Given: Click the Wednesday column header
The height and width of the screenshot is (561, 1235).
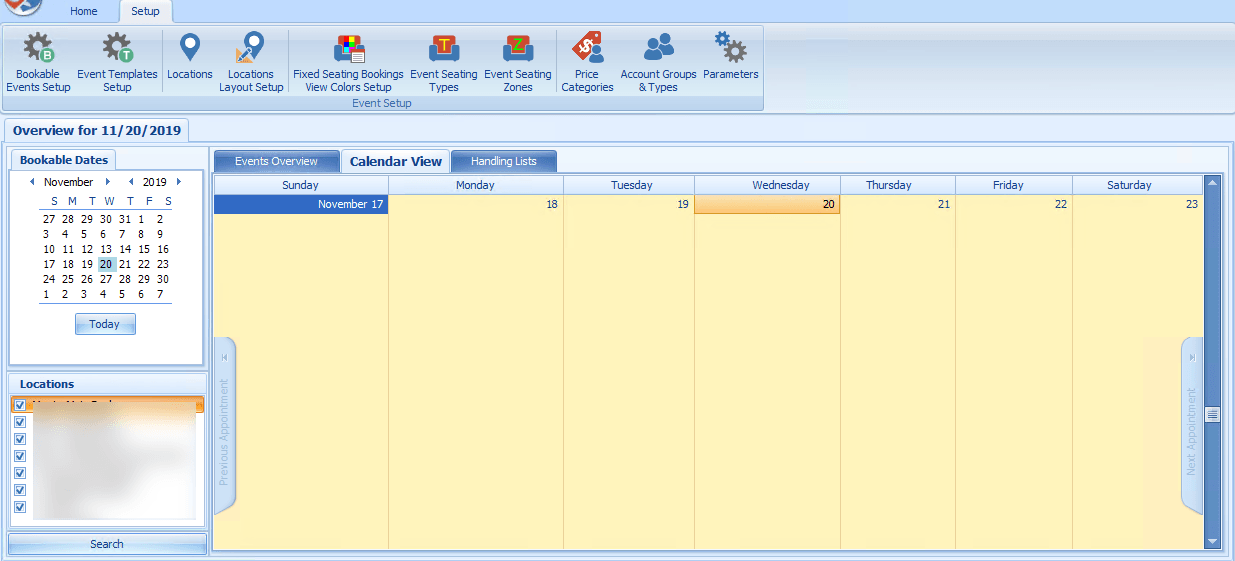Looking at the screenshot, I should 767,185.
